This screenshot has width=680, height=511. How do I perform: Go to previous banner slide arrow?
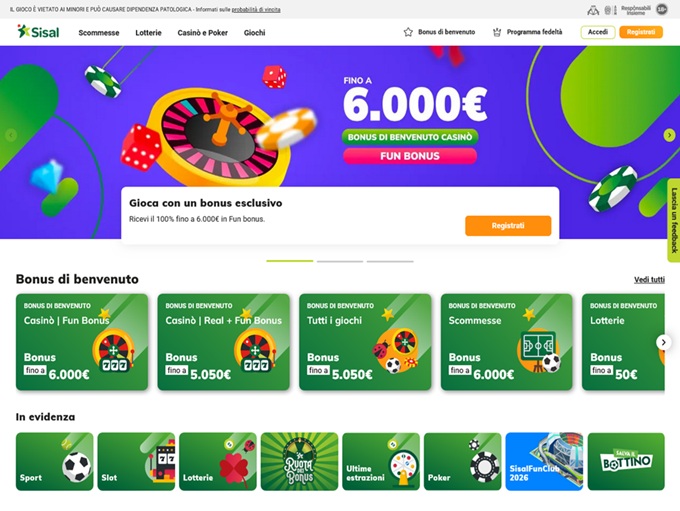pyautogui.click(x=11, y=135)
